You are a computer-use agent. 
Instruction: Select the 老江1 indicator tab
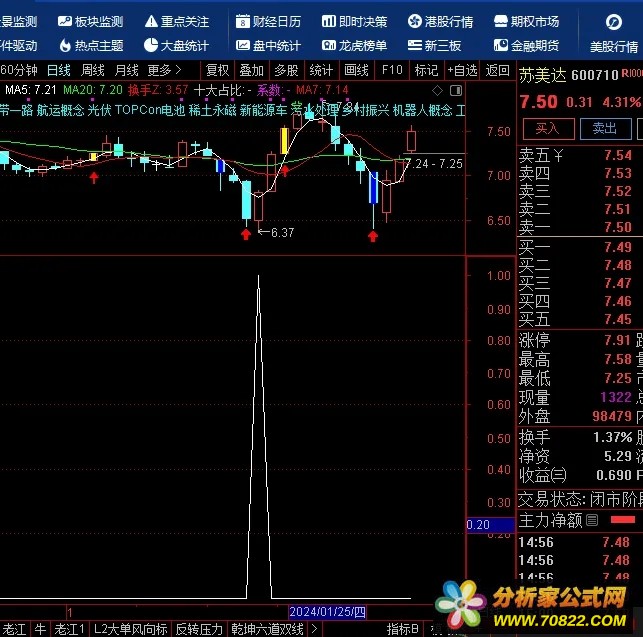coord(69,629)
